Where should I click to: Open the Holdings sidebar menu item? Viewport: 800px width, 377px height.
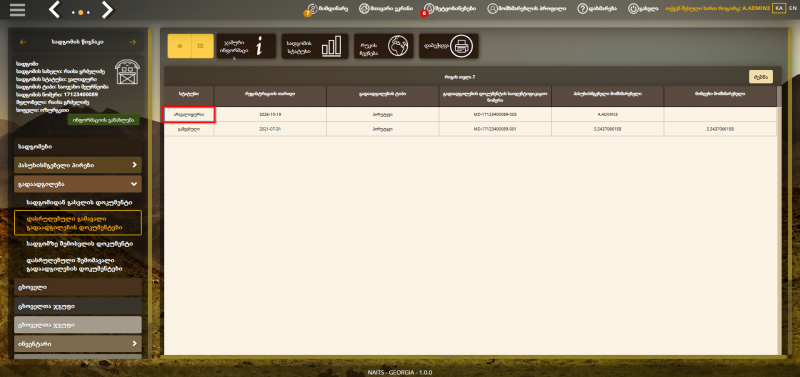[78, 147]
